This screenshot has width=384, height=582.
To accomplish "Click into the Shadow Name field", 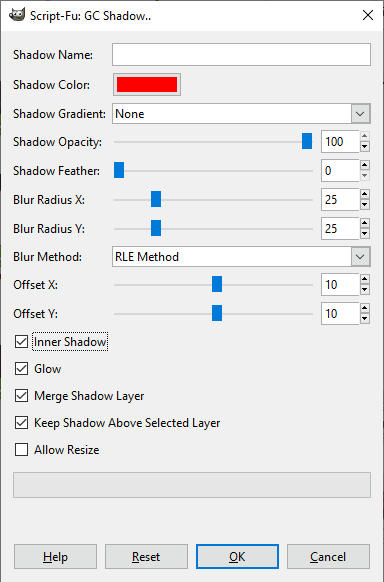I will point(241,55).
